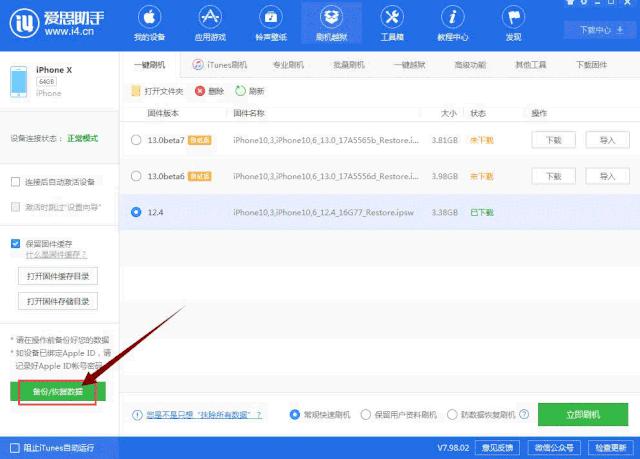The width and height of the screenshot is (640, 459).
Task: Open 抹除所有数据 question link
Action: click(204, 415)
